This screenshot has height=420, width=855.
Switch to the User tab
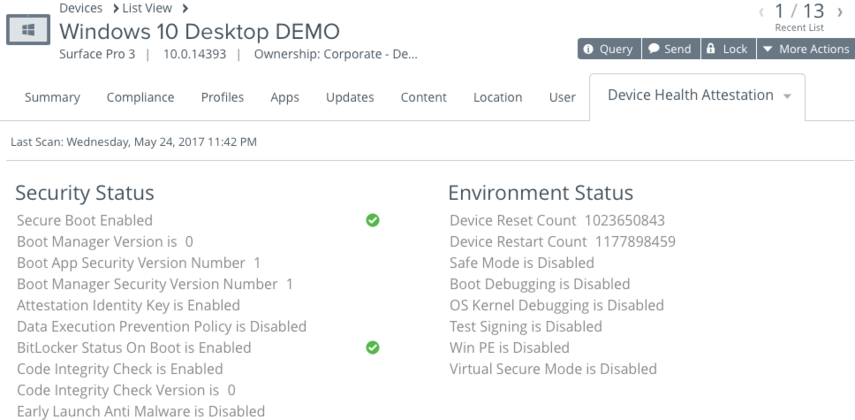click(561, 97)
